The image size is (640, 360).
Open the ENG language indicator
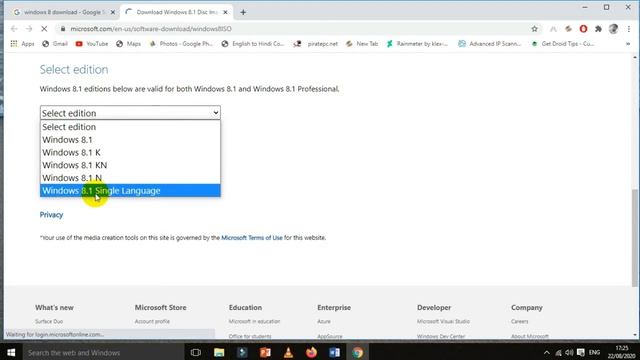(x=595, y=353)
